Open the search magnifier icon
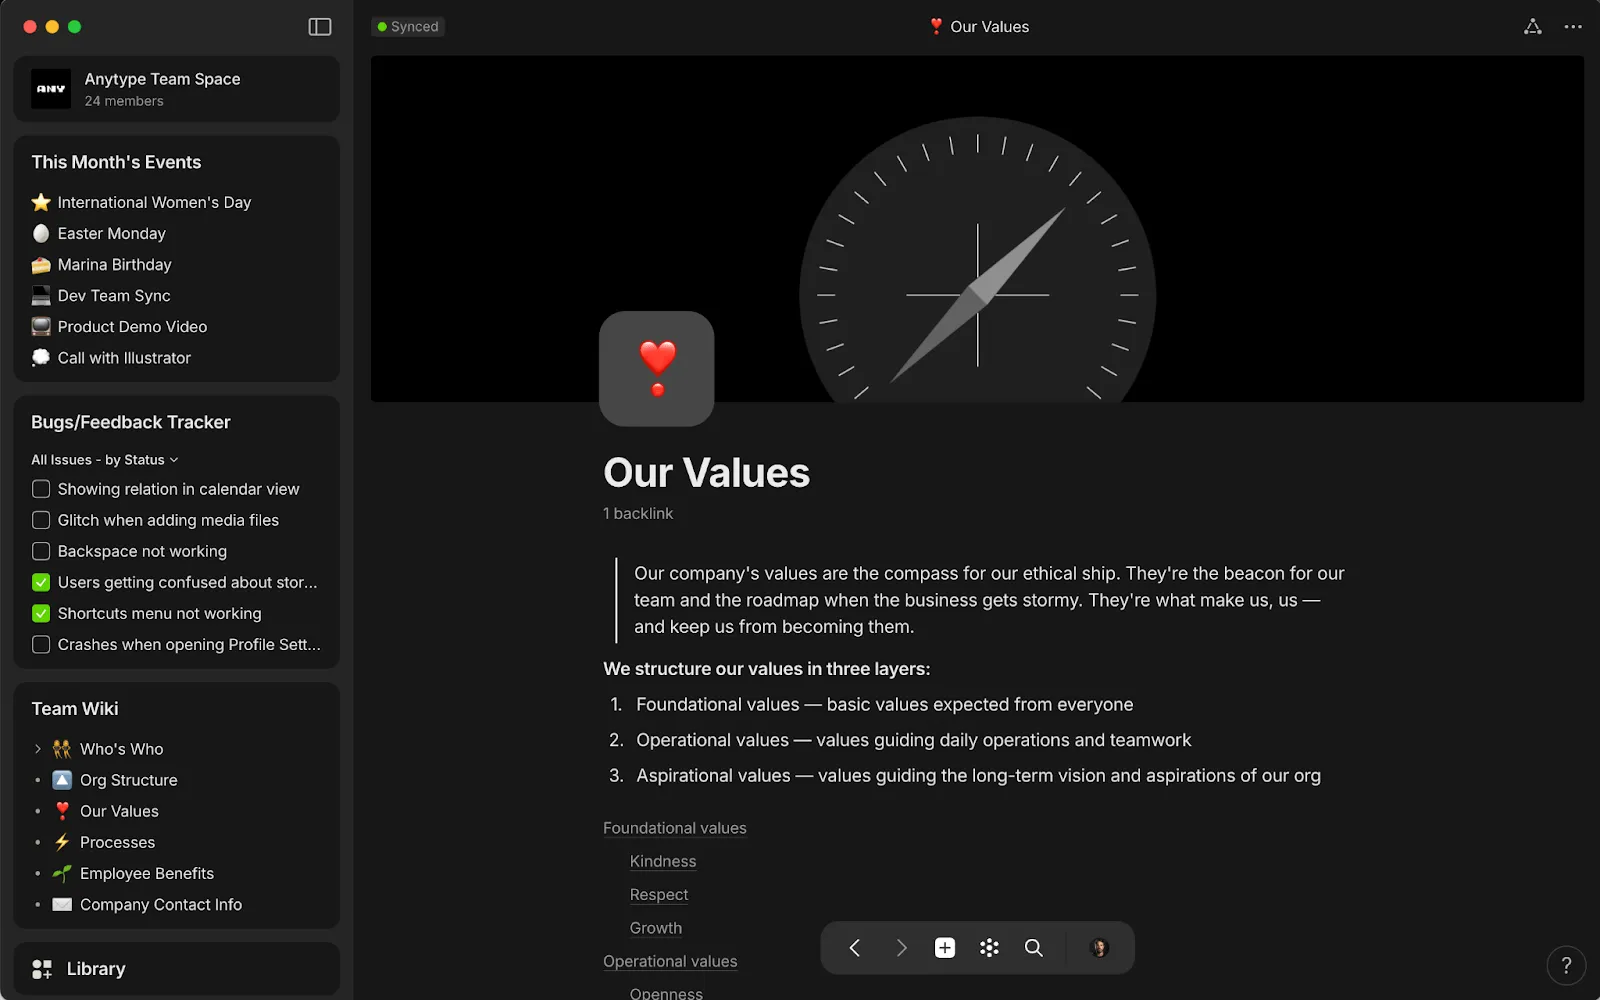1600x1000 pixels. point(1034,948)
